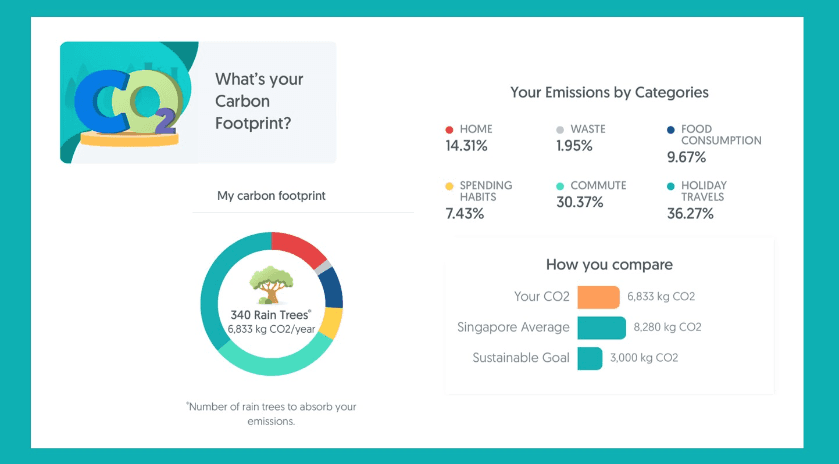Click the red HOME legend dot
839x464 pixels.
point(450,130)
